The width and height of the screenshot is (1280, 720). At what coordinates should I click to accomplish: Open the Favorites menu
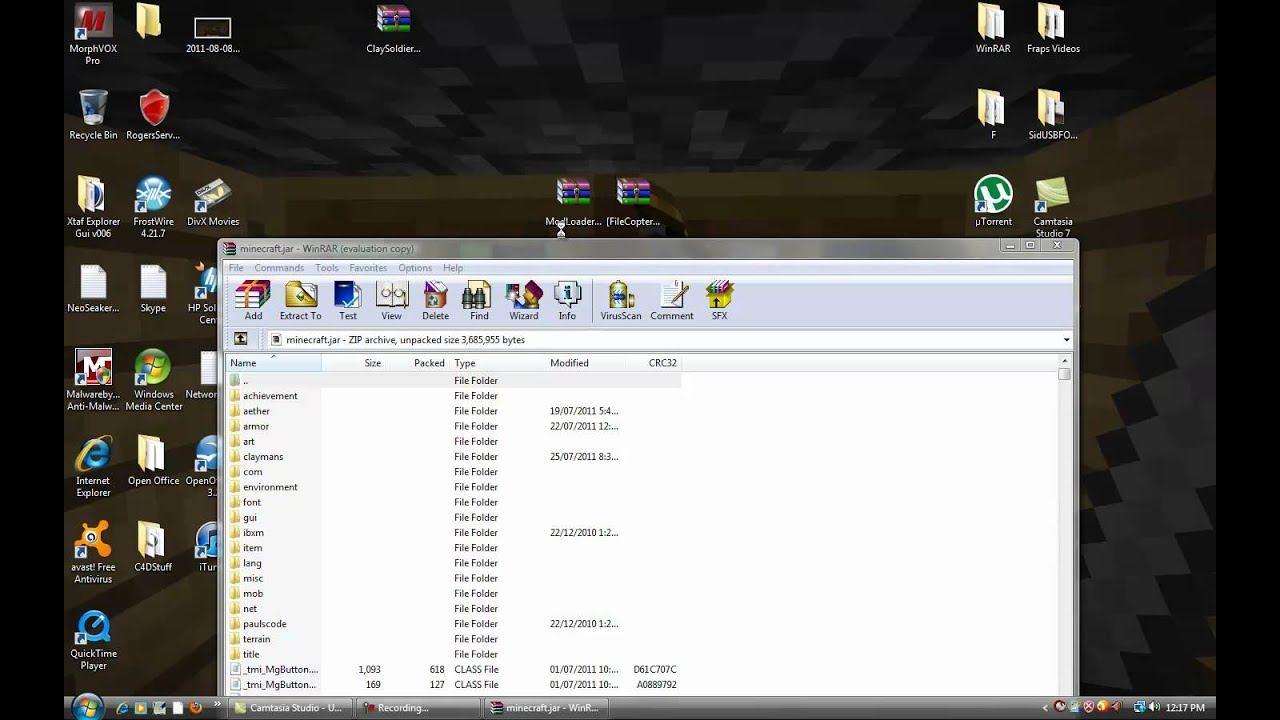click(x=368, y=268)
